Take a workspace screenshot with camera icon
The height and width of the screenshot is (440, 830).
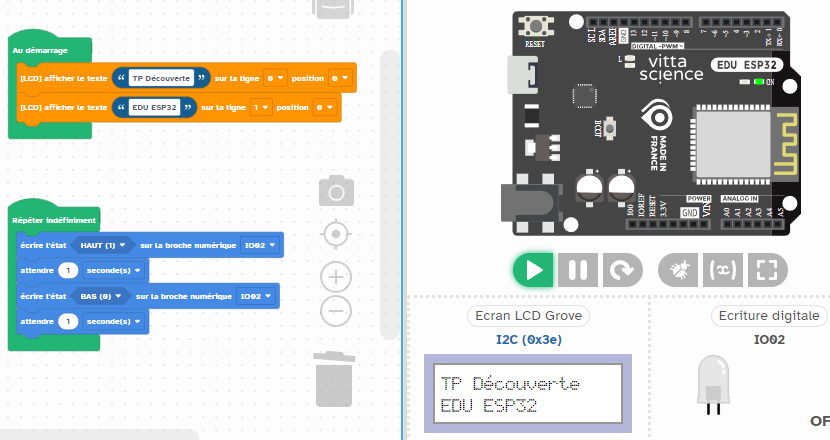point(336,191)
